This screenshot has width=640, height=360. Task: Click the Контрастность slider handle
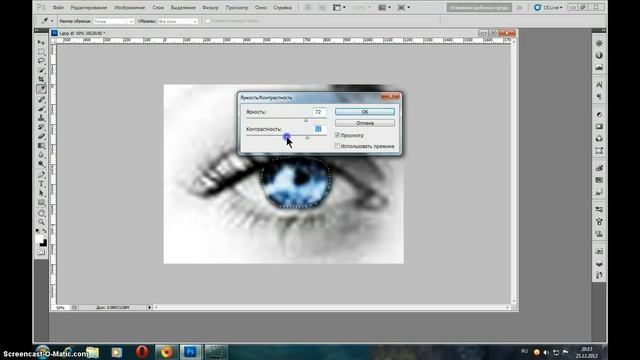(x=307, y=138)
